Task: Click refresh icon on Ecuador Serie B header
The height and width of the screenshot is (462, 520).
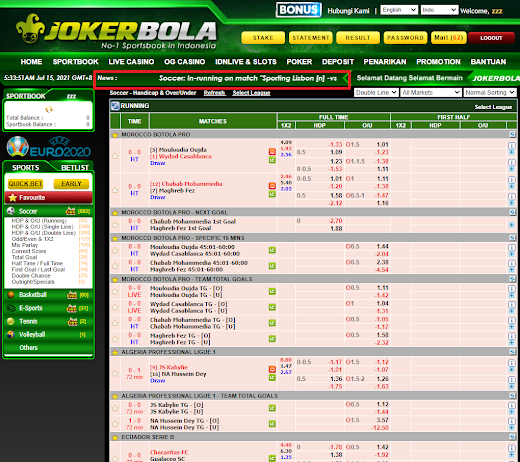Action: click(512, 437)
